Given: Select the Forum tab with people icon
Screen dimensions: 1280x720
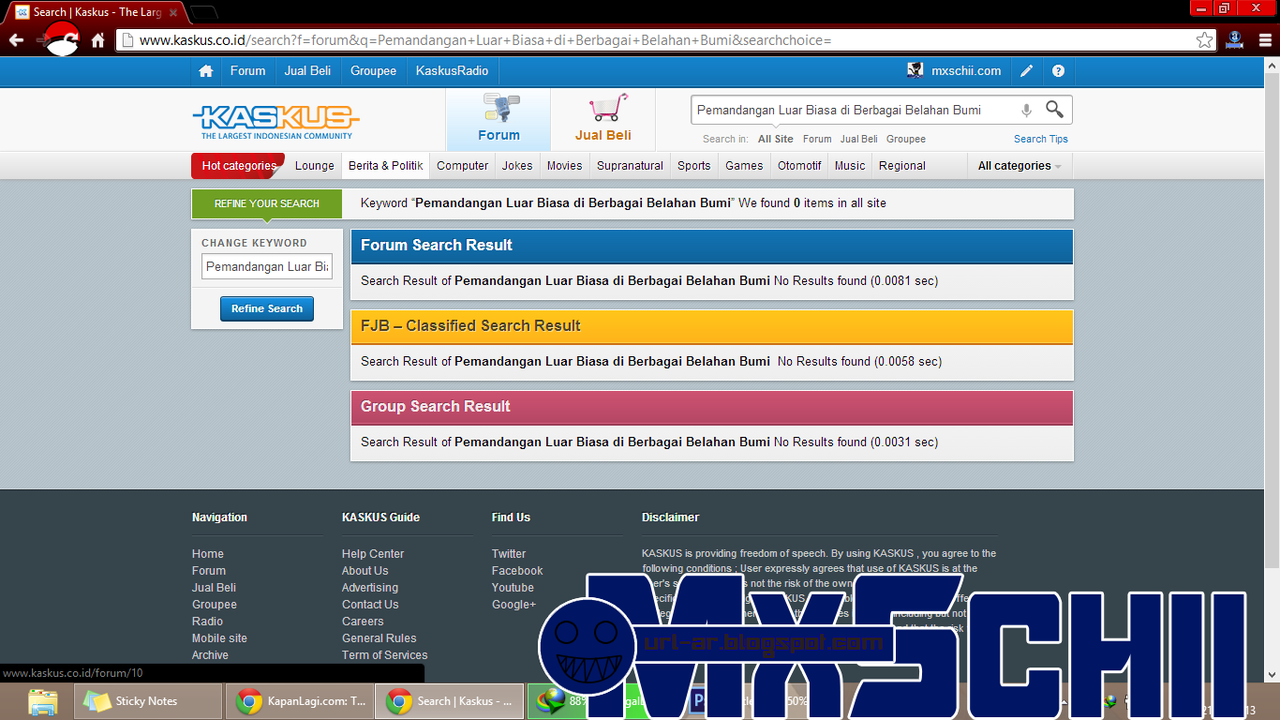Looking at the screenshot, I should click(x=498, y=119).
